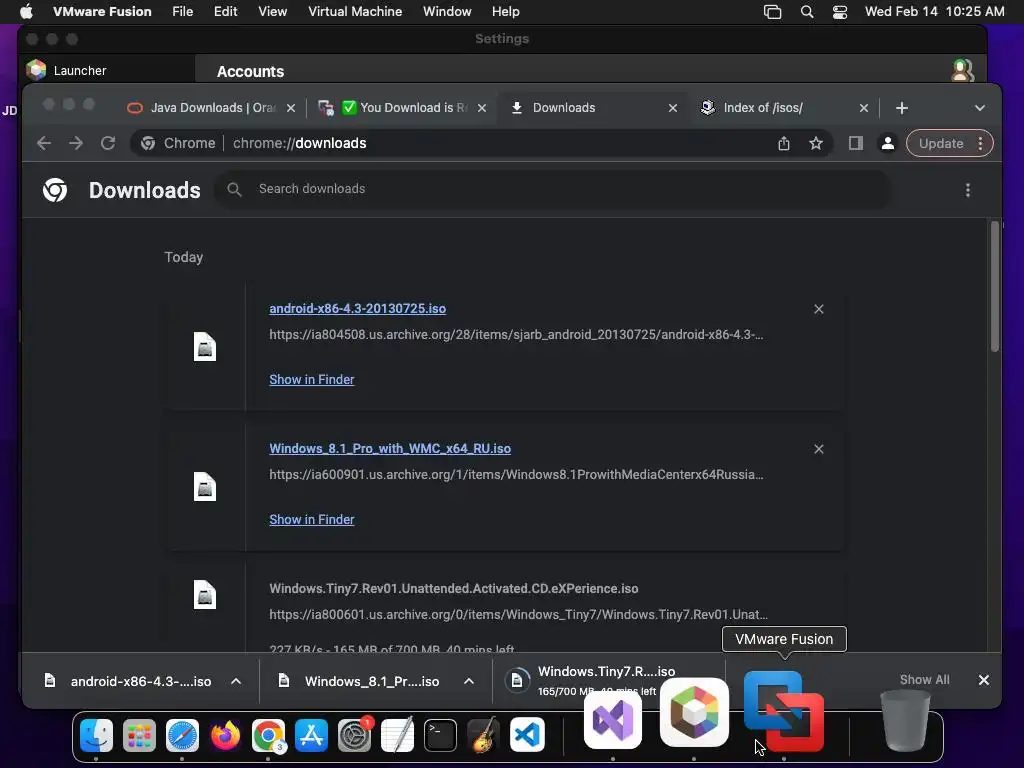Expand options for Windows_8.1_Pr shelf item
The image size is (1024, 768).
pyautogui.click(x=469, y=681)
